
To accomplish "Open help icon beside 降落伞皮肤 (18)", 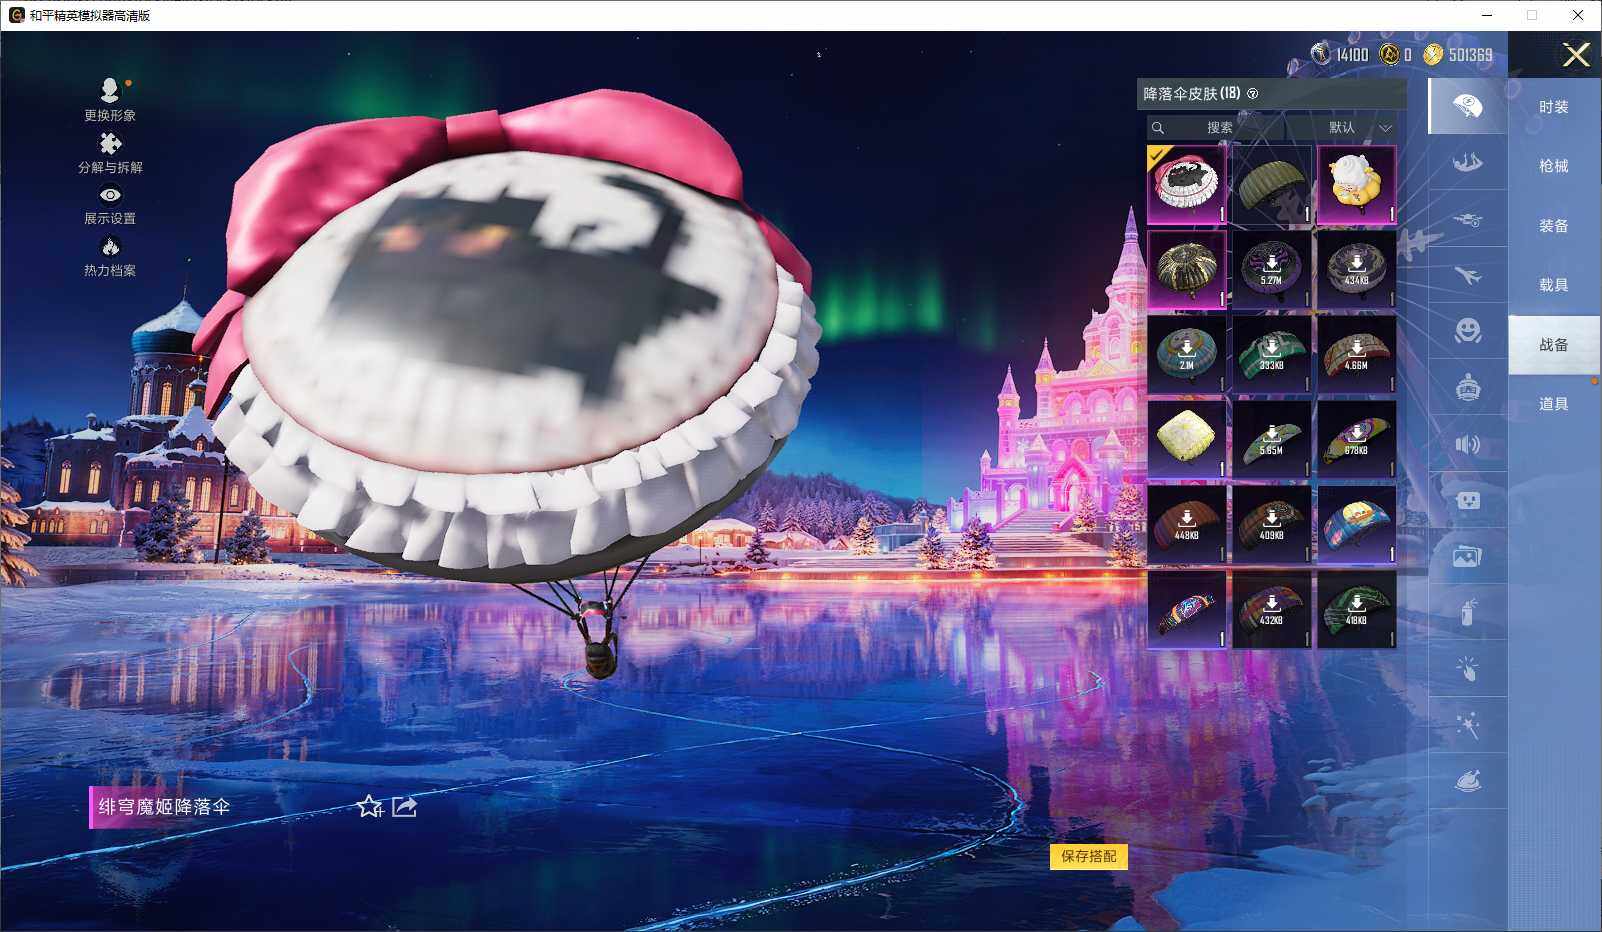I will [x=1253, y=94].
